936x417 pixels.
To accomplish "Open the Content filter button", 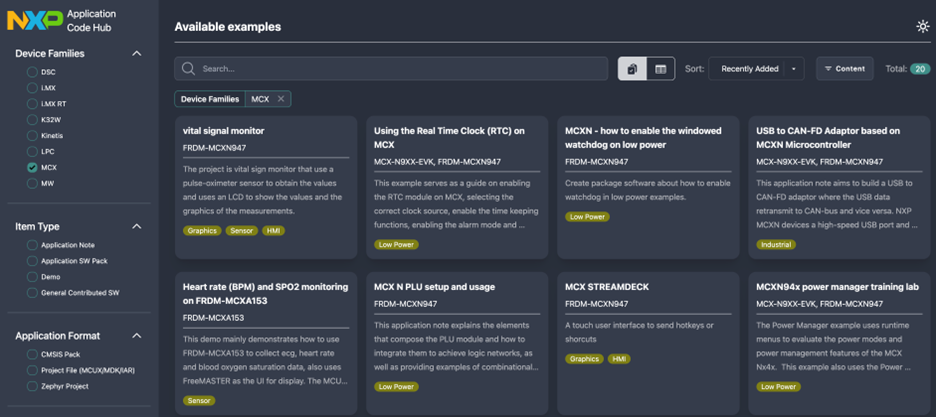I will [844, 69].
